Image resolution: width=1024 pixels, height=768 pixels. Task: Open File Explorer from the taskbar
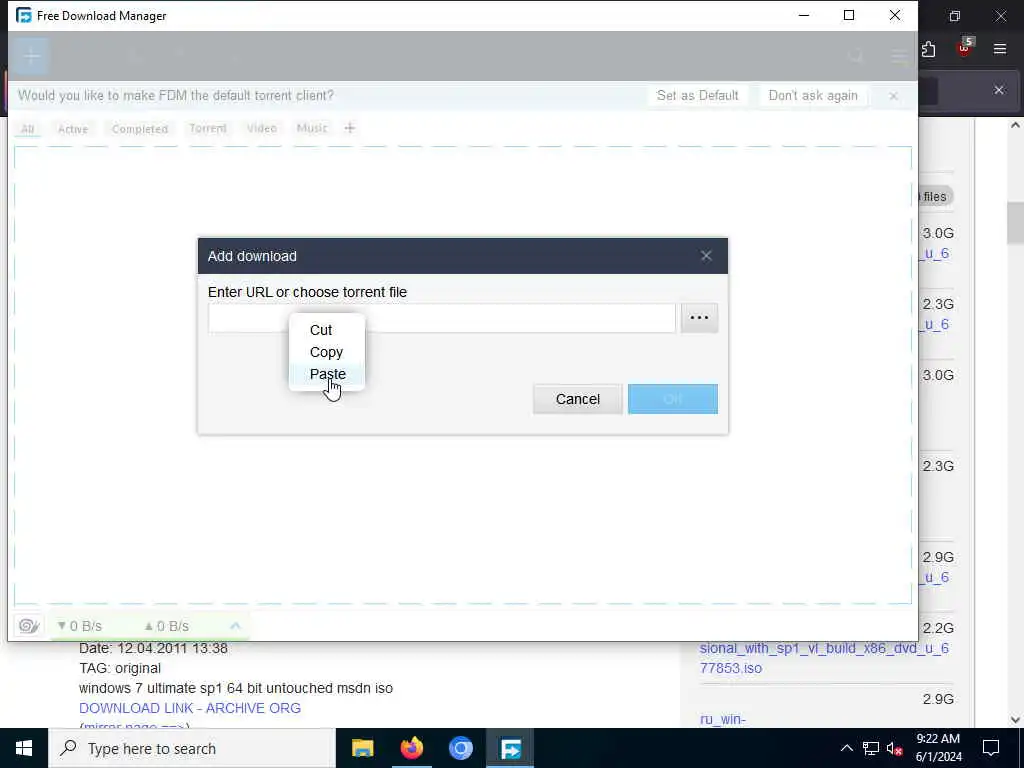point(362,748)
